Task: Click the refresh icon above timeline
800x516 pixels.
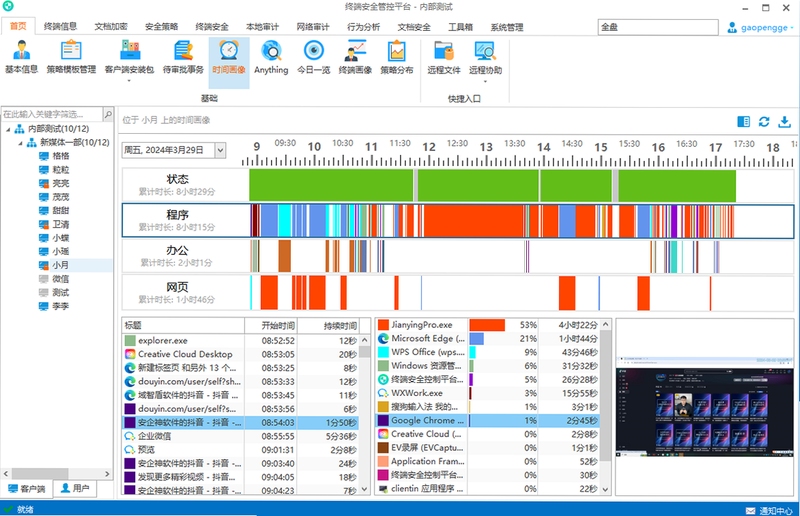Action: tap(764, 121)
